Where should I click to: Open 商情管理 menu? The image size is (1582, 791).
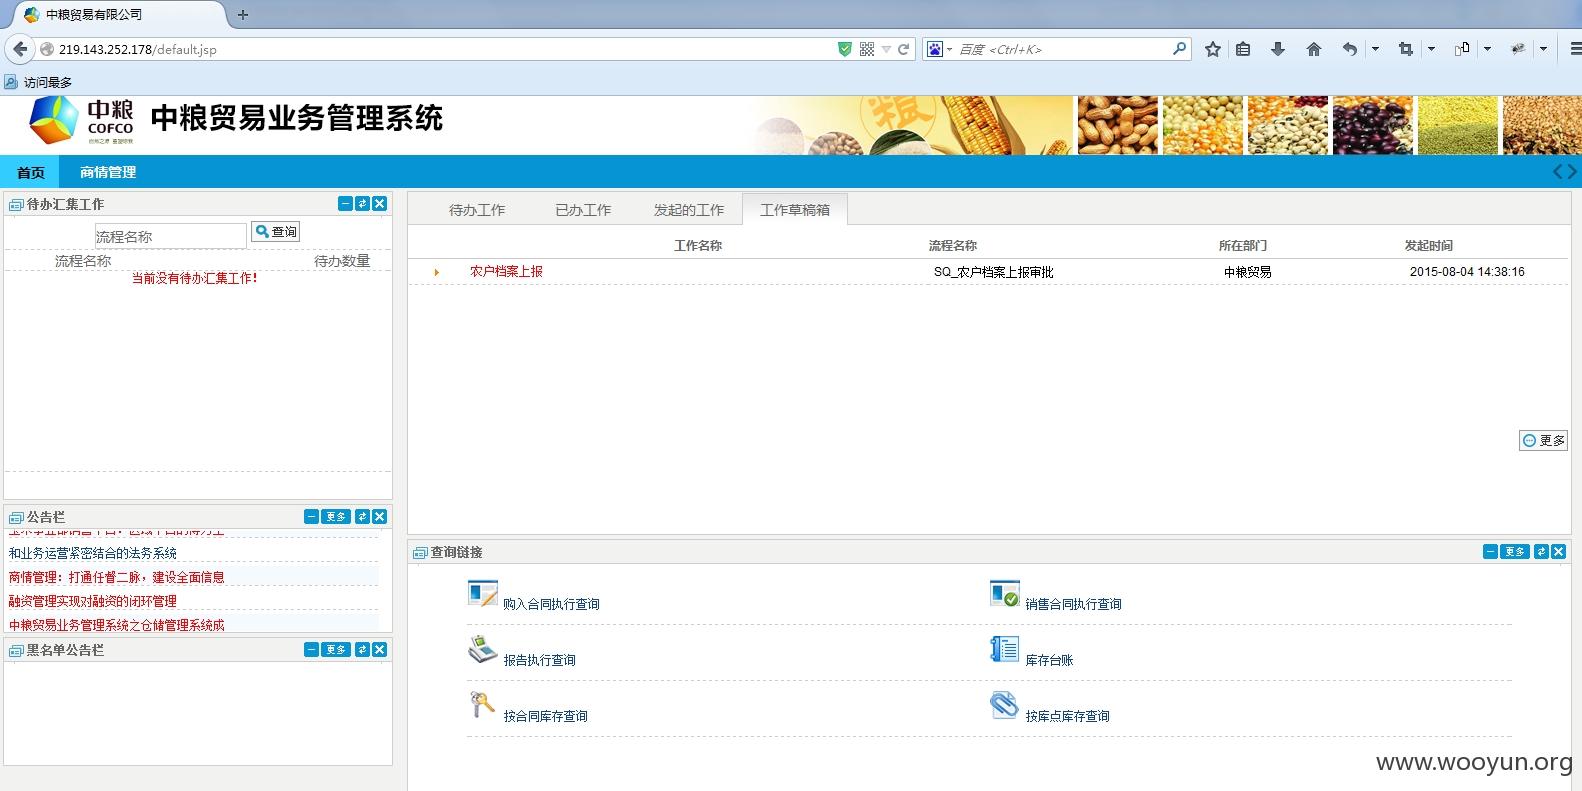(x=108, y=172)
